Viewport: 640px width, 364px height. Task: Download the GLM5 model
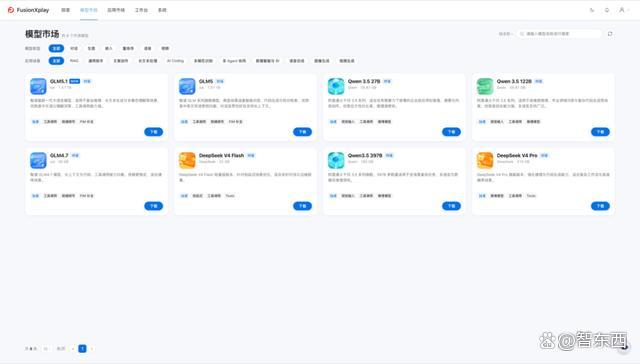tap(302, 132)
